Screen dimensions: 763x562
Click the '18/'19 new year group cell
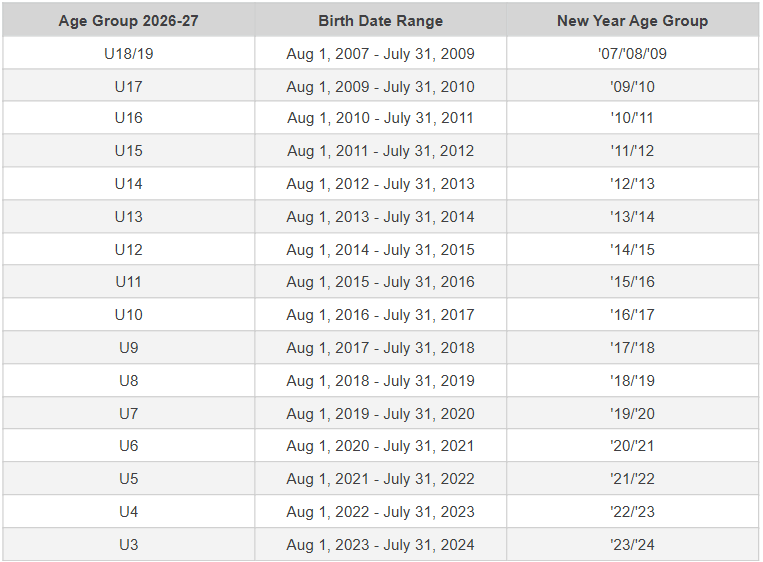click(x=632, y=381)
